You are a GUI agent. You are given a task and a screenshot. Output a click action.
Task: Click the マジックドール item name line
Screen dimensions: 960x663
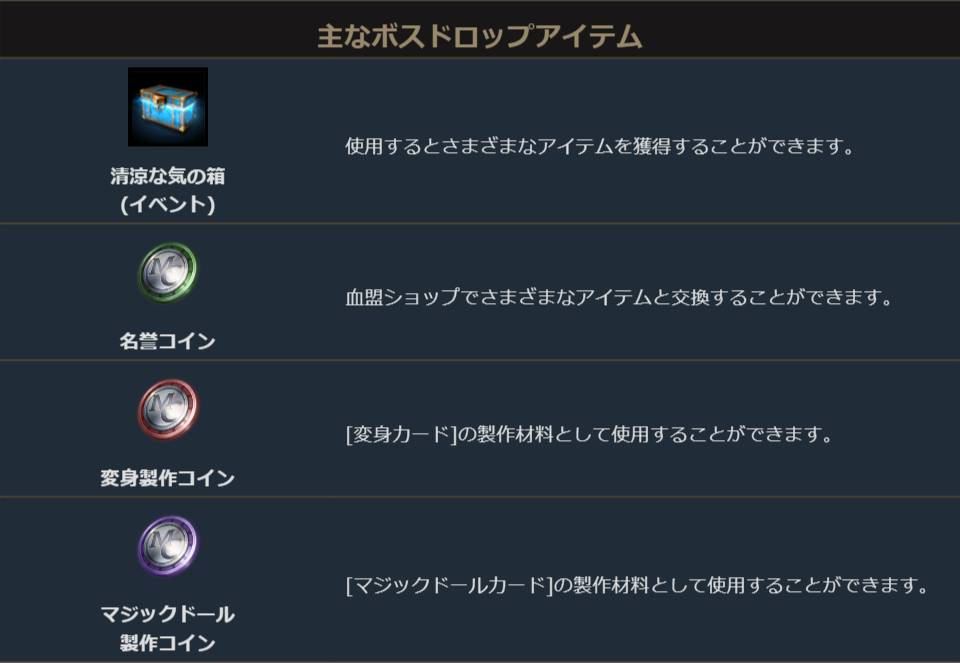167,614
